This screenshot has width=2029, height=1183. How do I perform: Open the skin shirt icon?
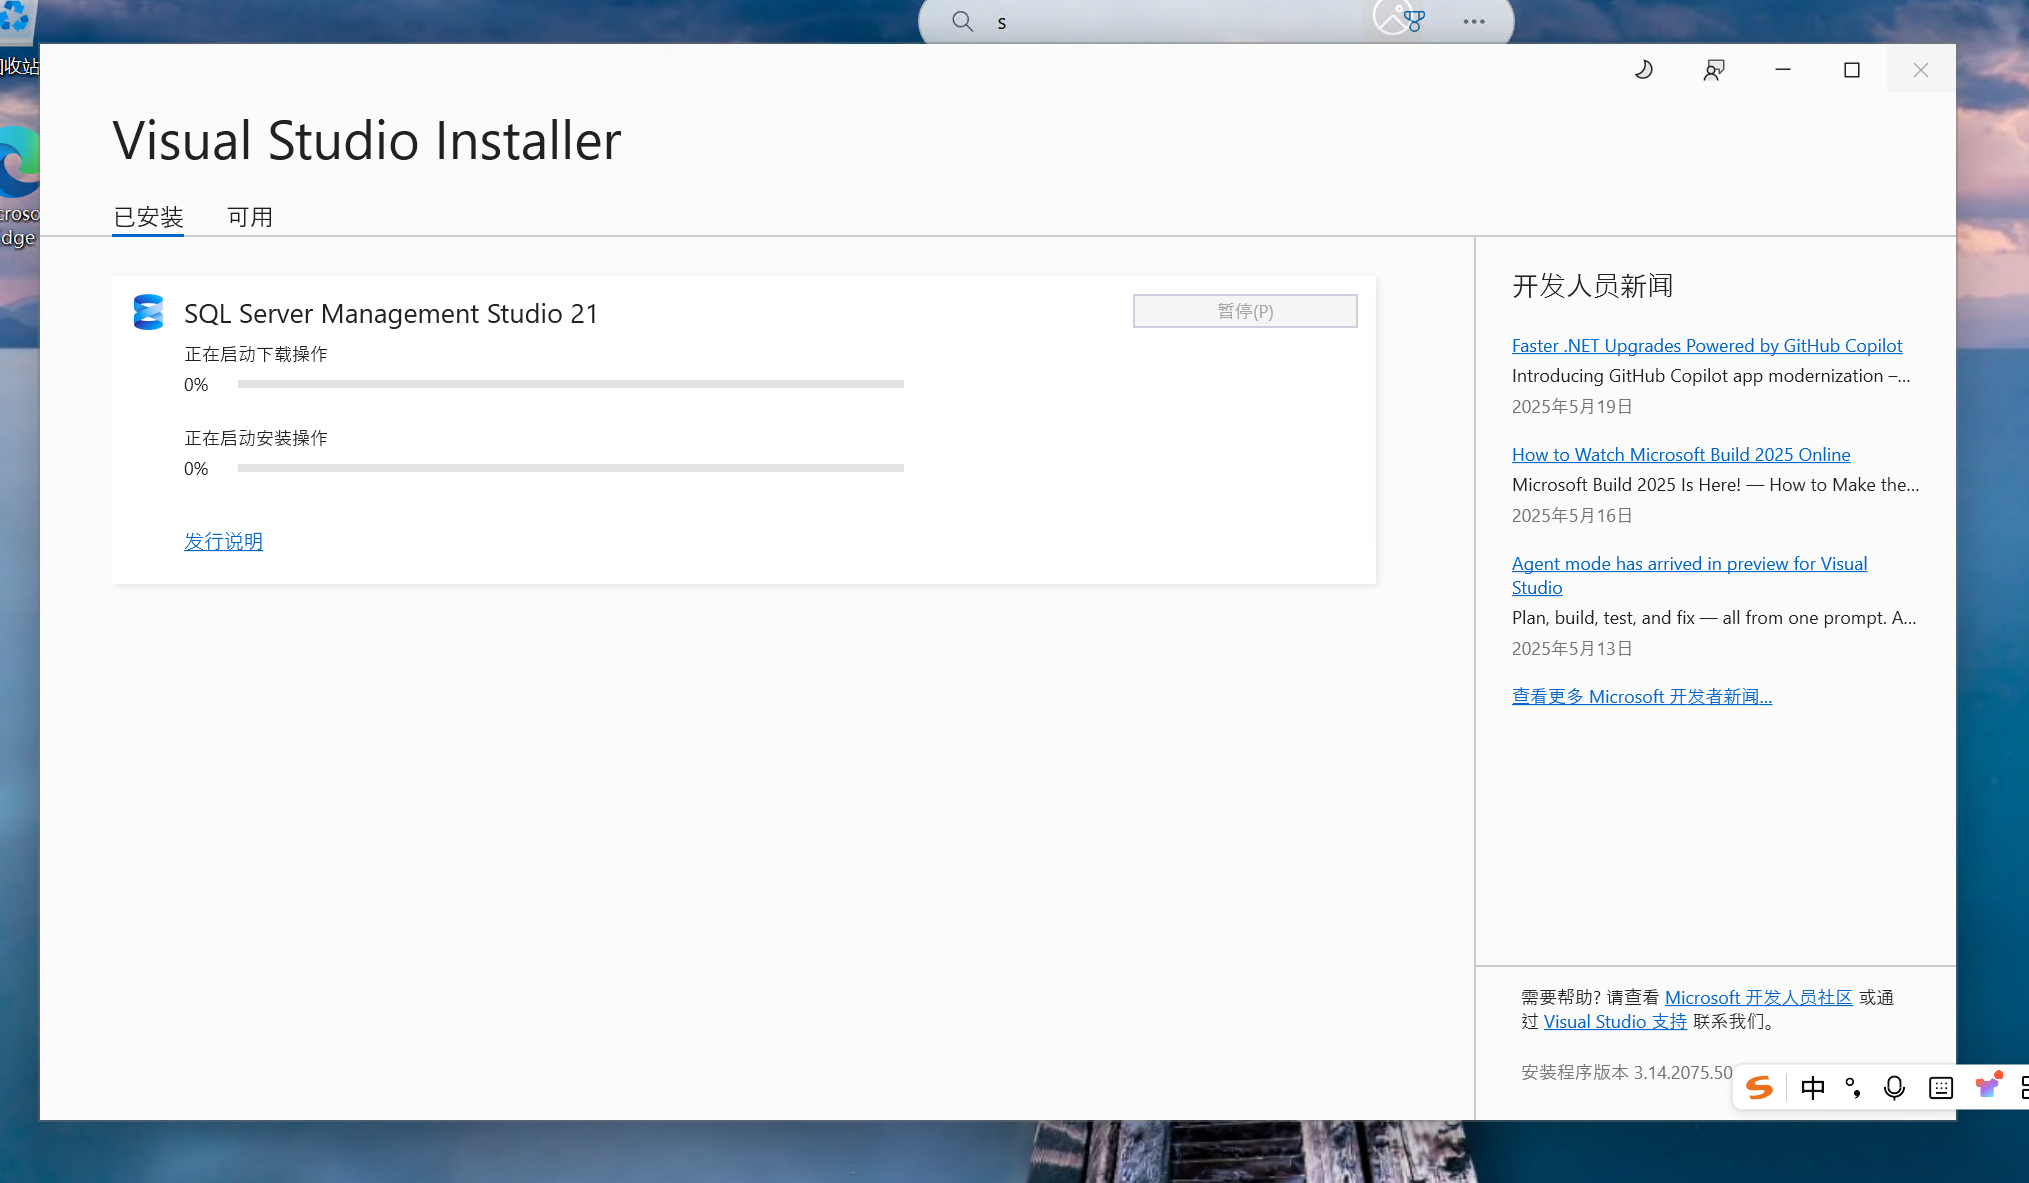click(x=1987, y=1086)
